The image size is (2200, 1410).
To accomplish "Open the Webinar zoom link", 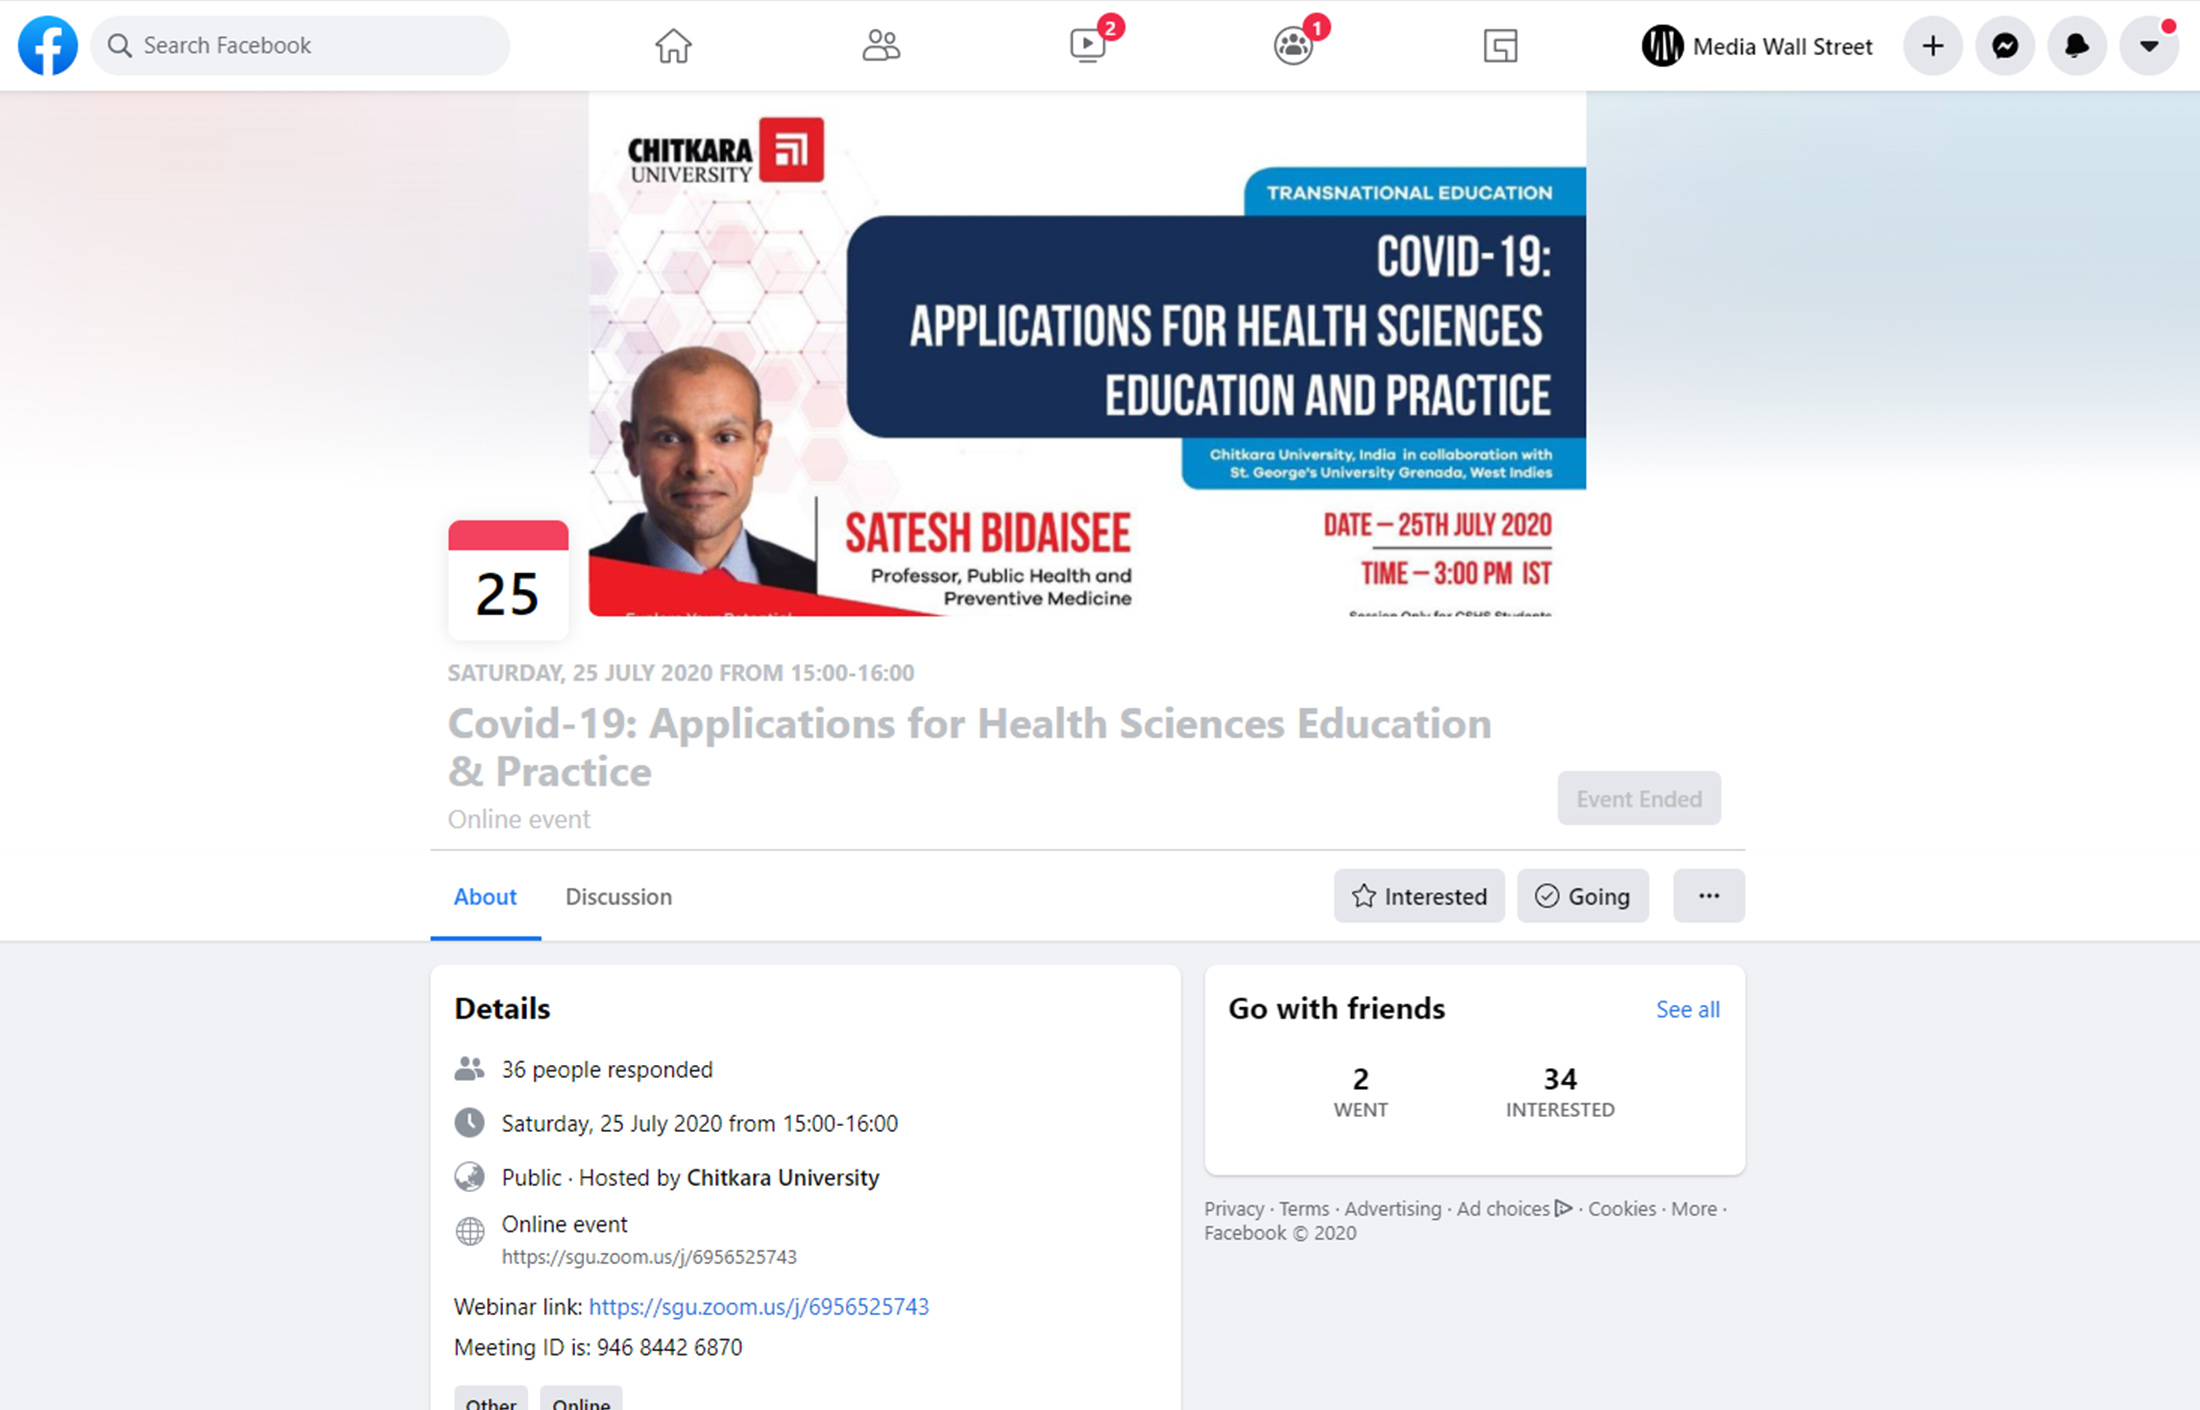I will (758, 1306).
